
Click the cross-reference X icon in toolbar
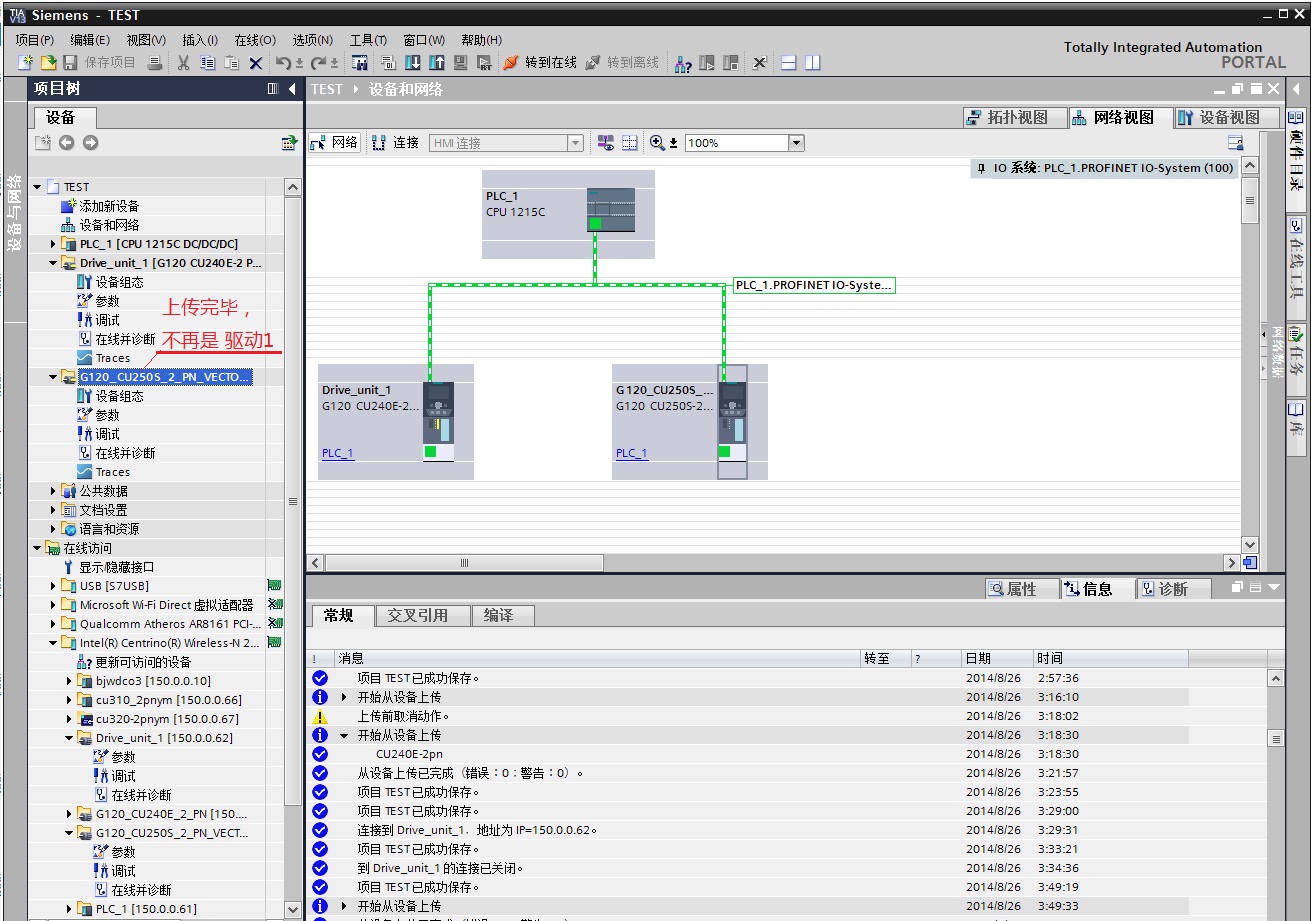(760, 63)
